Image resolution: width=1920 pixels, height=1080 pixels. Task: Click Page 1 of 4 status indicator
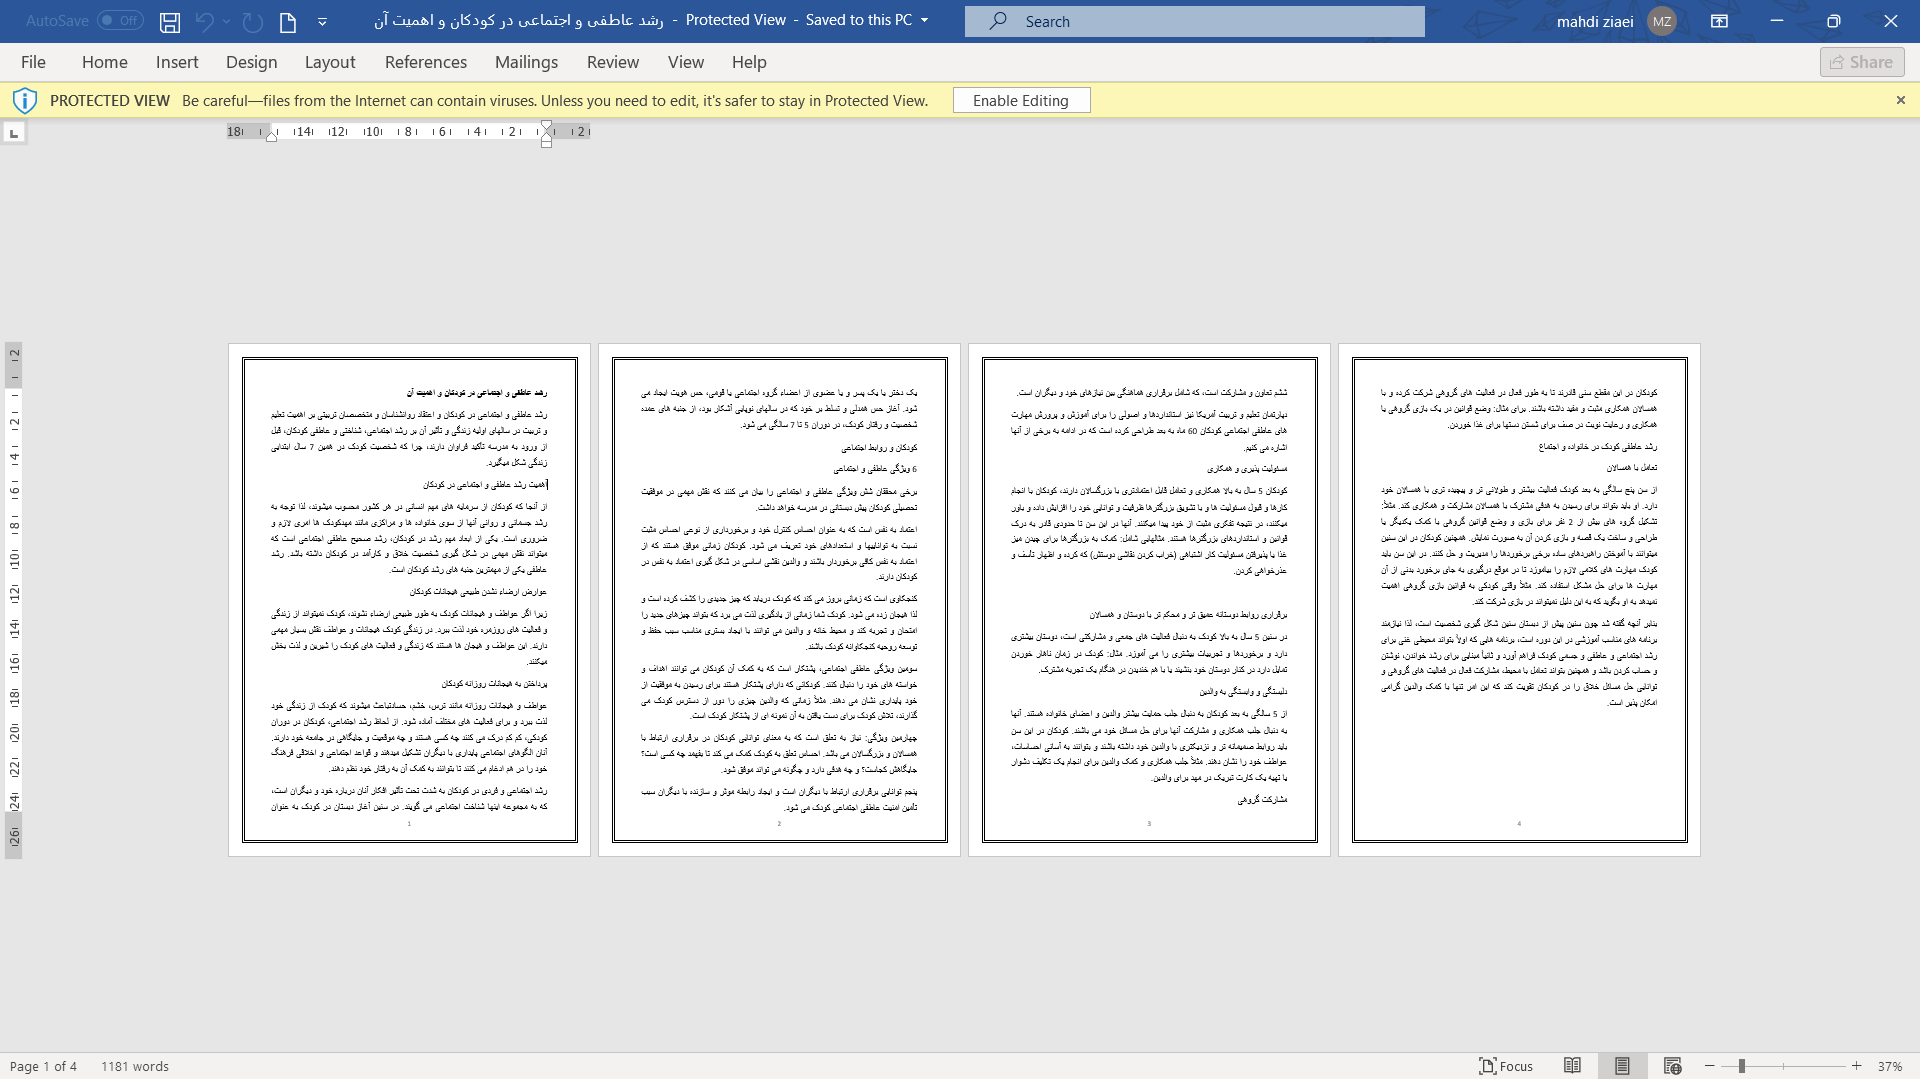pos(43,1066)
